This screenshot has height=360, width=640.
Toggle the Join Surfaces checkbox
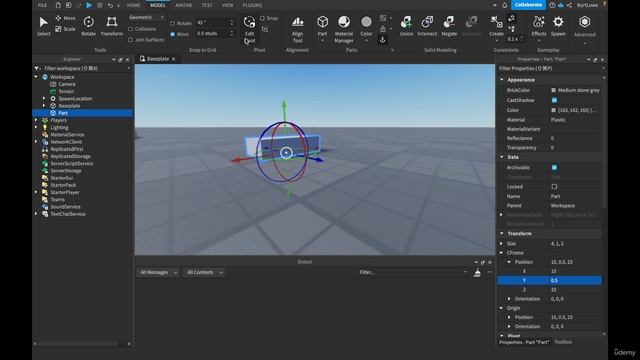pyautogui.click(x=131, y=40)
